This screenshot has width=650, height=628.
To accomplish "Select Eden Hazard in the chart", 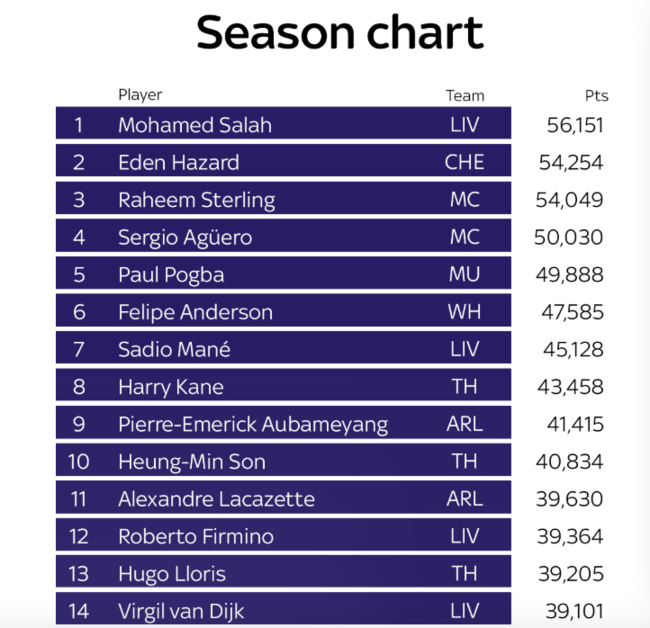I will (x=179, y=162).
